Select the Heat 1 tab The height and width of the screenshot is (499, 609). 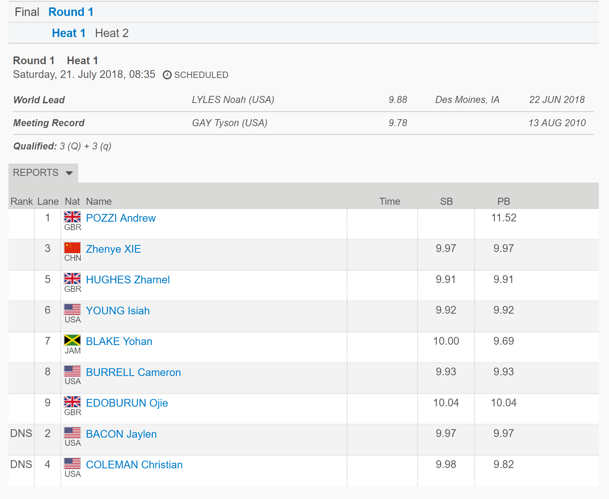coord(69,33)
